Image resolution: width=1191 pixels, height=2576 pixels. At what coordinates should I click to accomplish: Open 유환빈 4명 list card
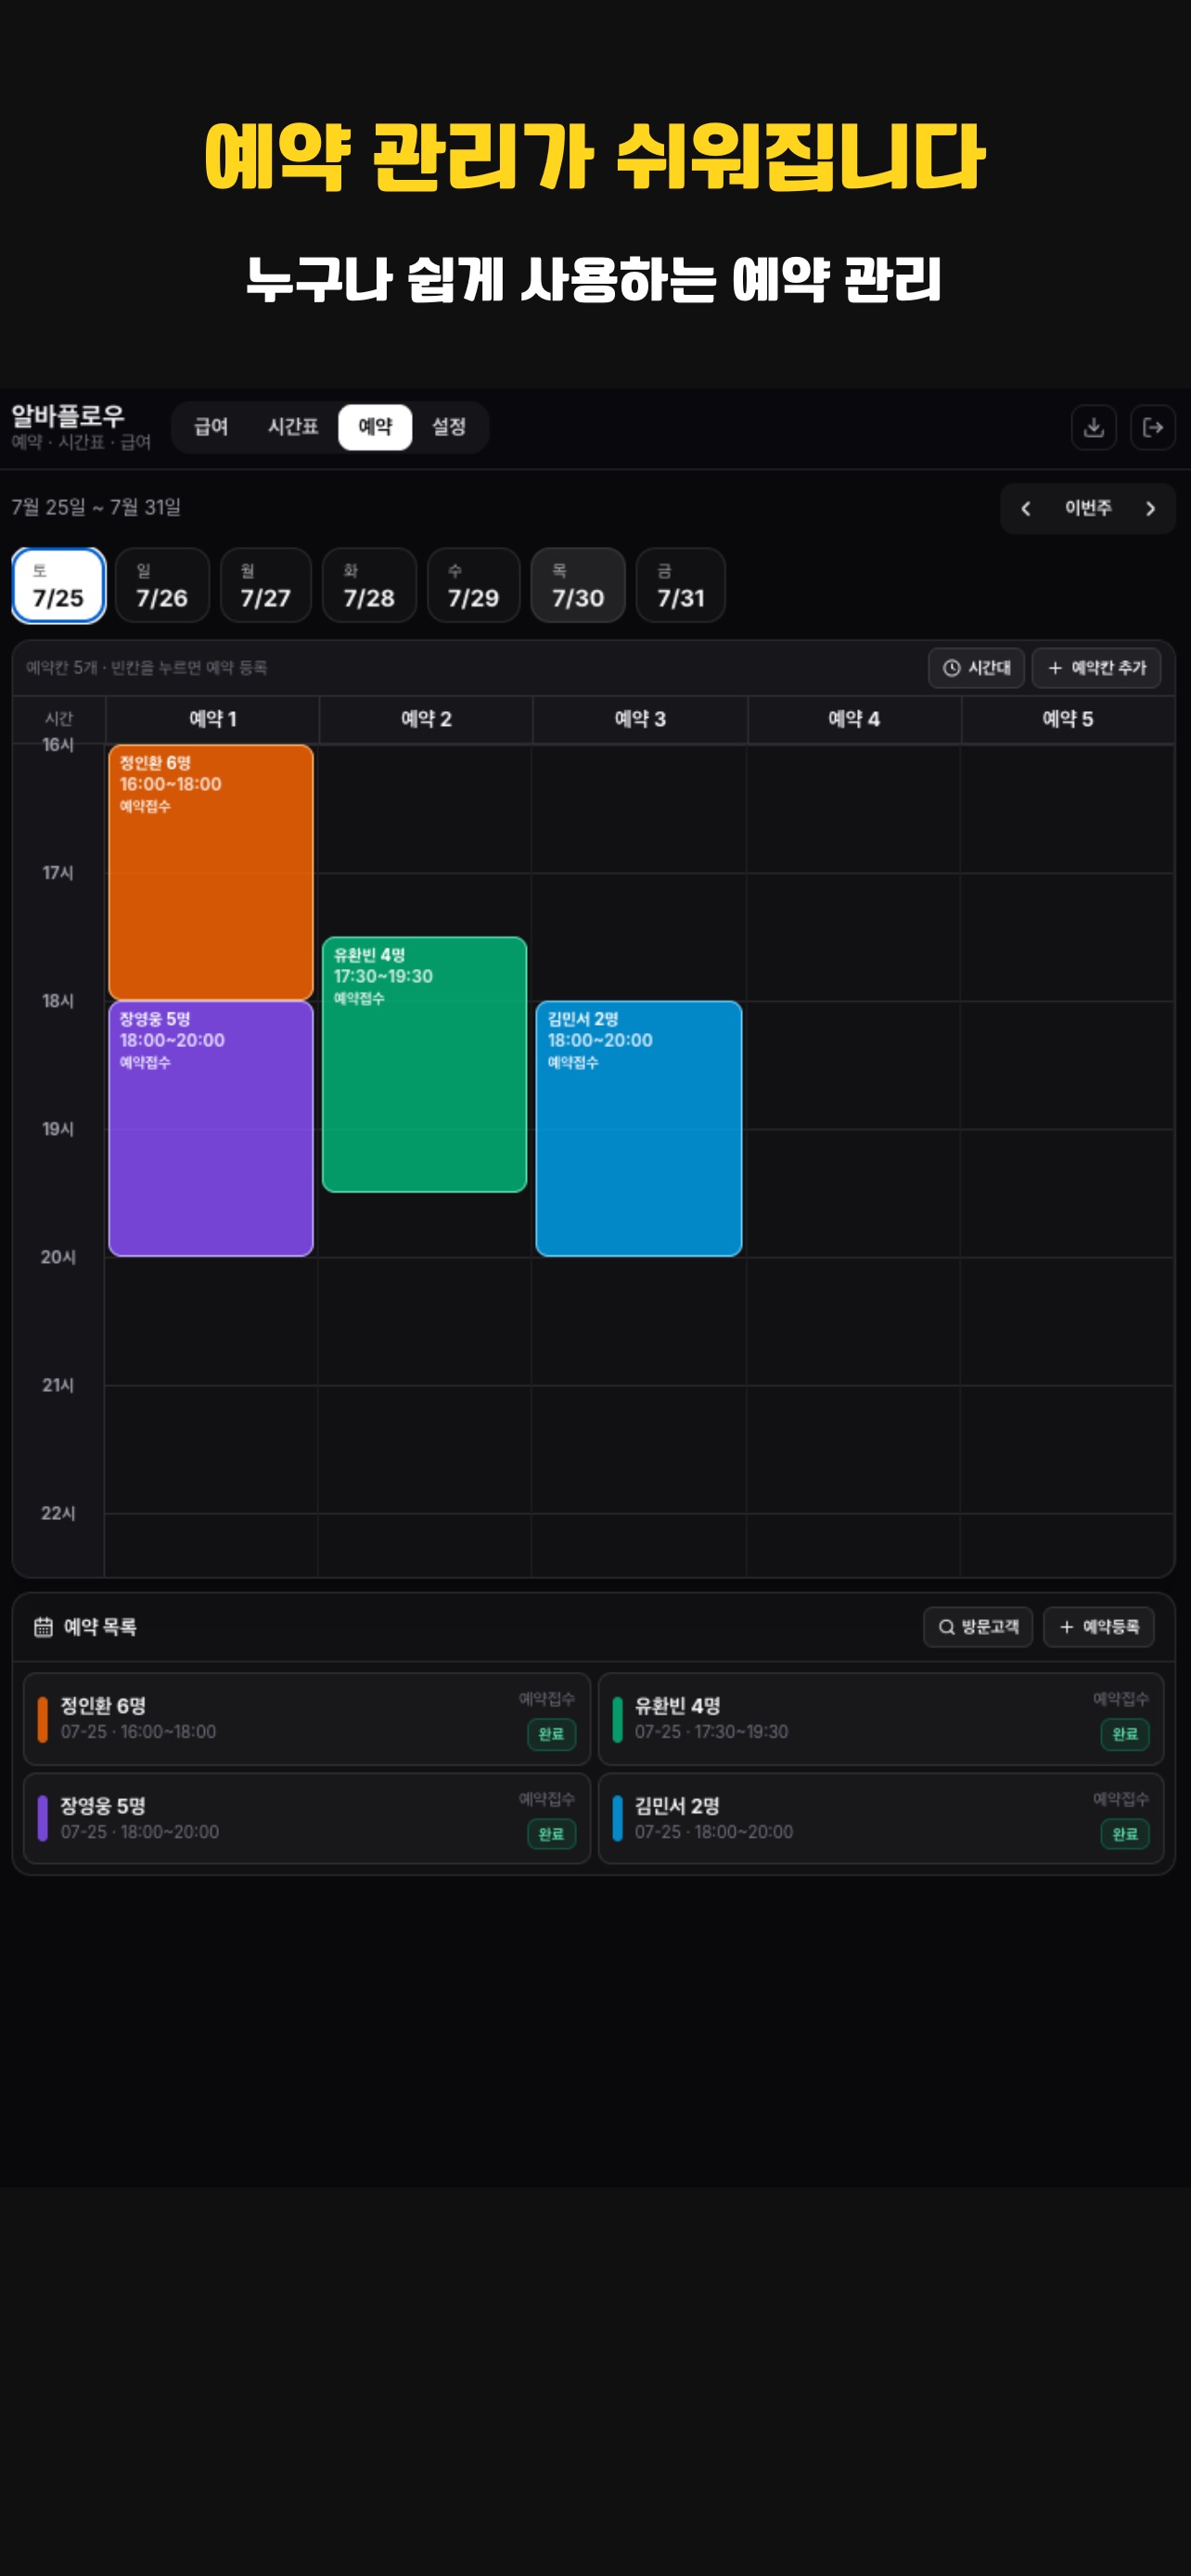coord(881,1719)
